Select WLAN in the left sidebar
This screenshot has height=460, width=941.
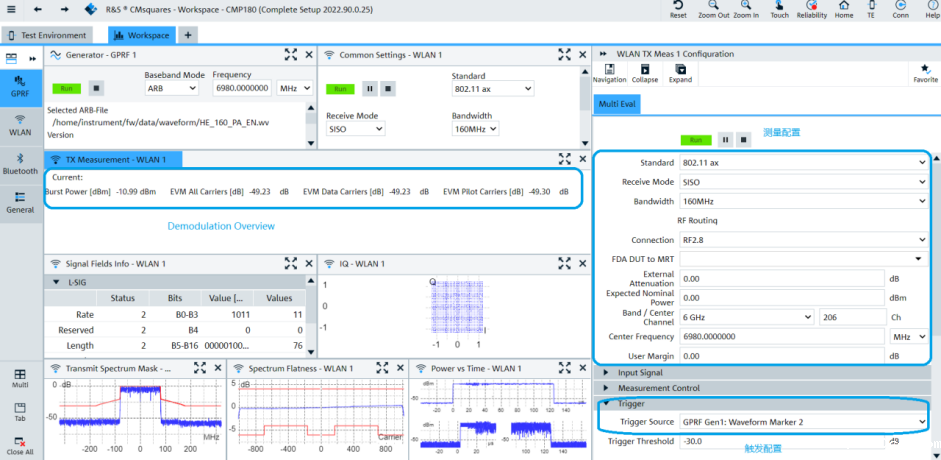click(20, 125)
